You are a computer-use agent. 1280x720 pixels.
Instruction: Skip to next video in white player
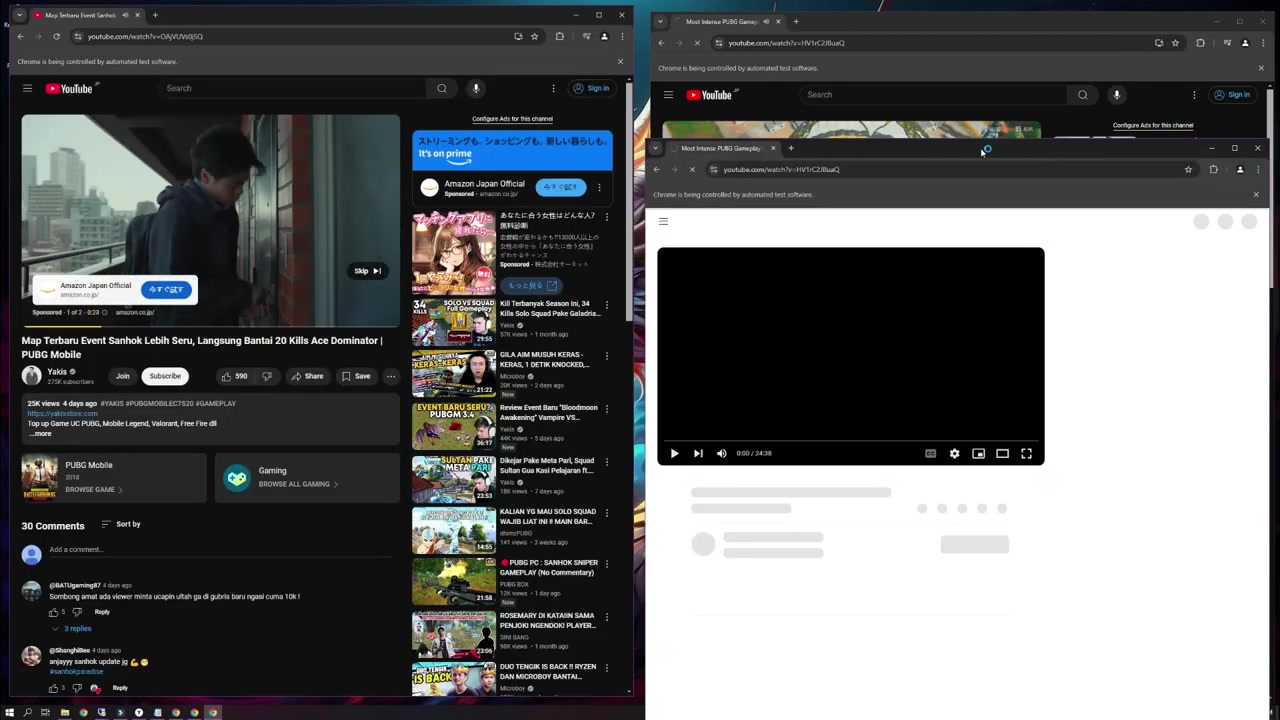tap(698, 453)
